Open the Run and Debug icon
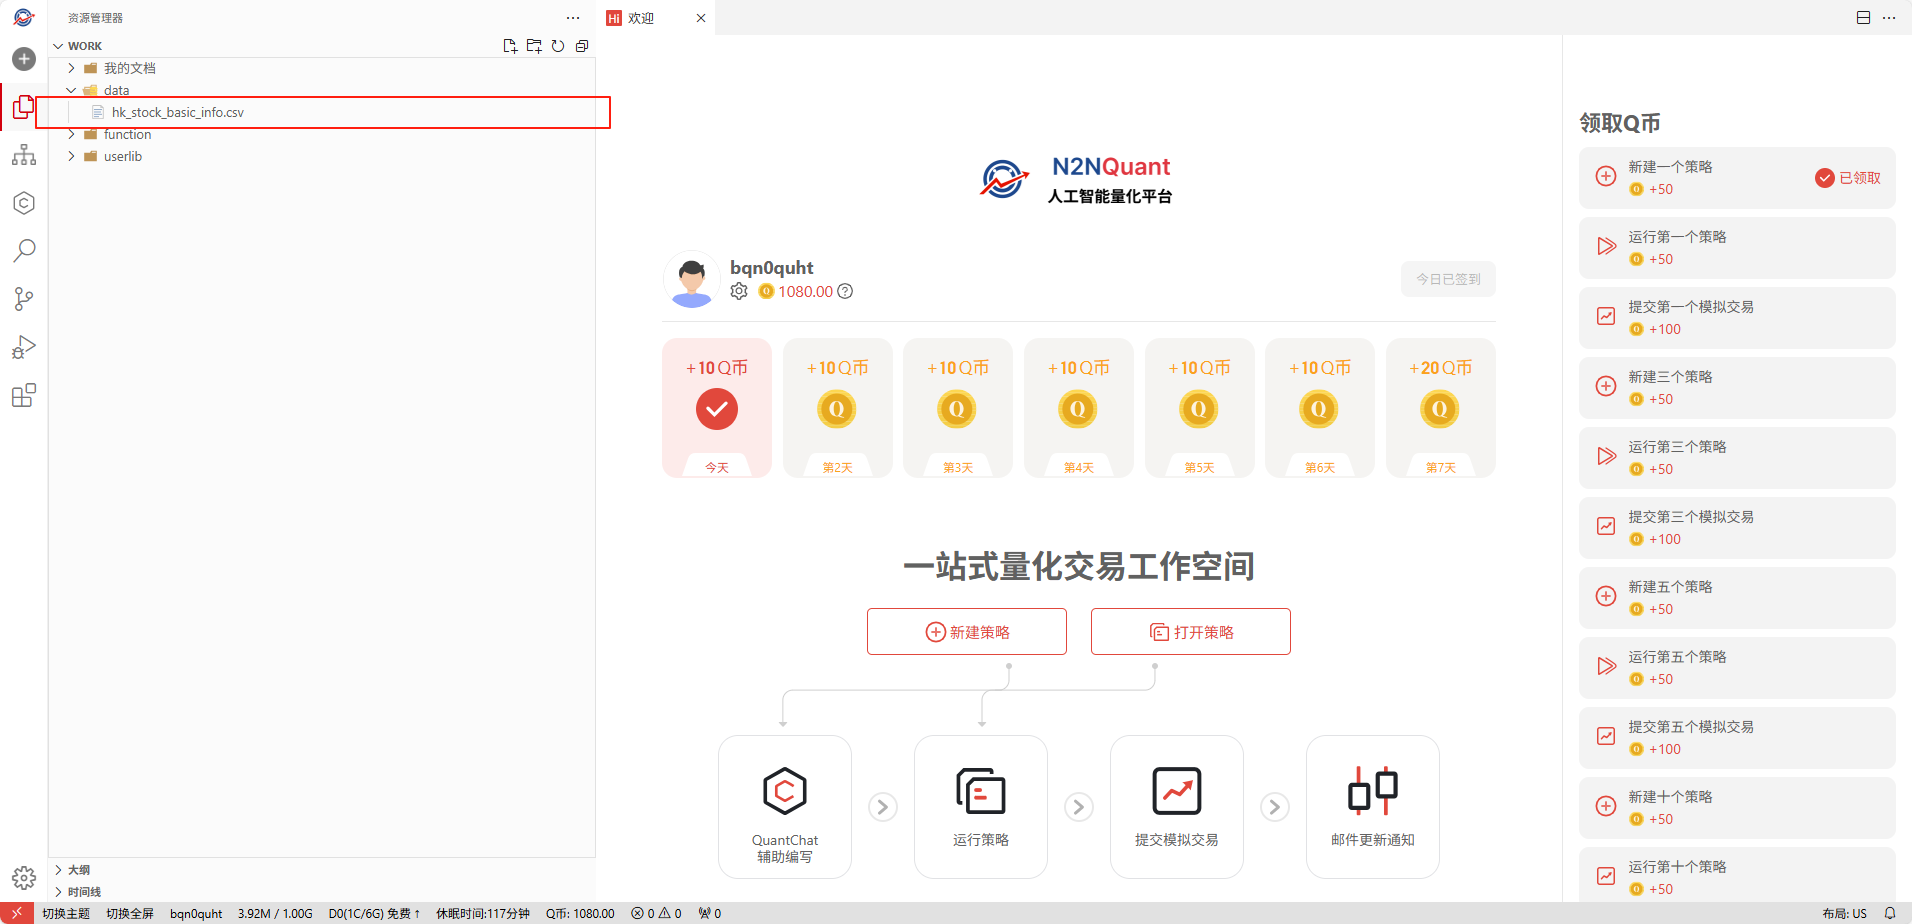 pyautogui.click(x=24, y=347)
